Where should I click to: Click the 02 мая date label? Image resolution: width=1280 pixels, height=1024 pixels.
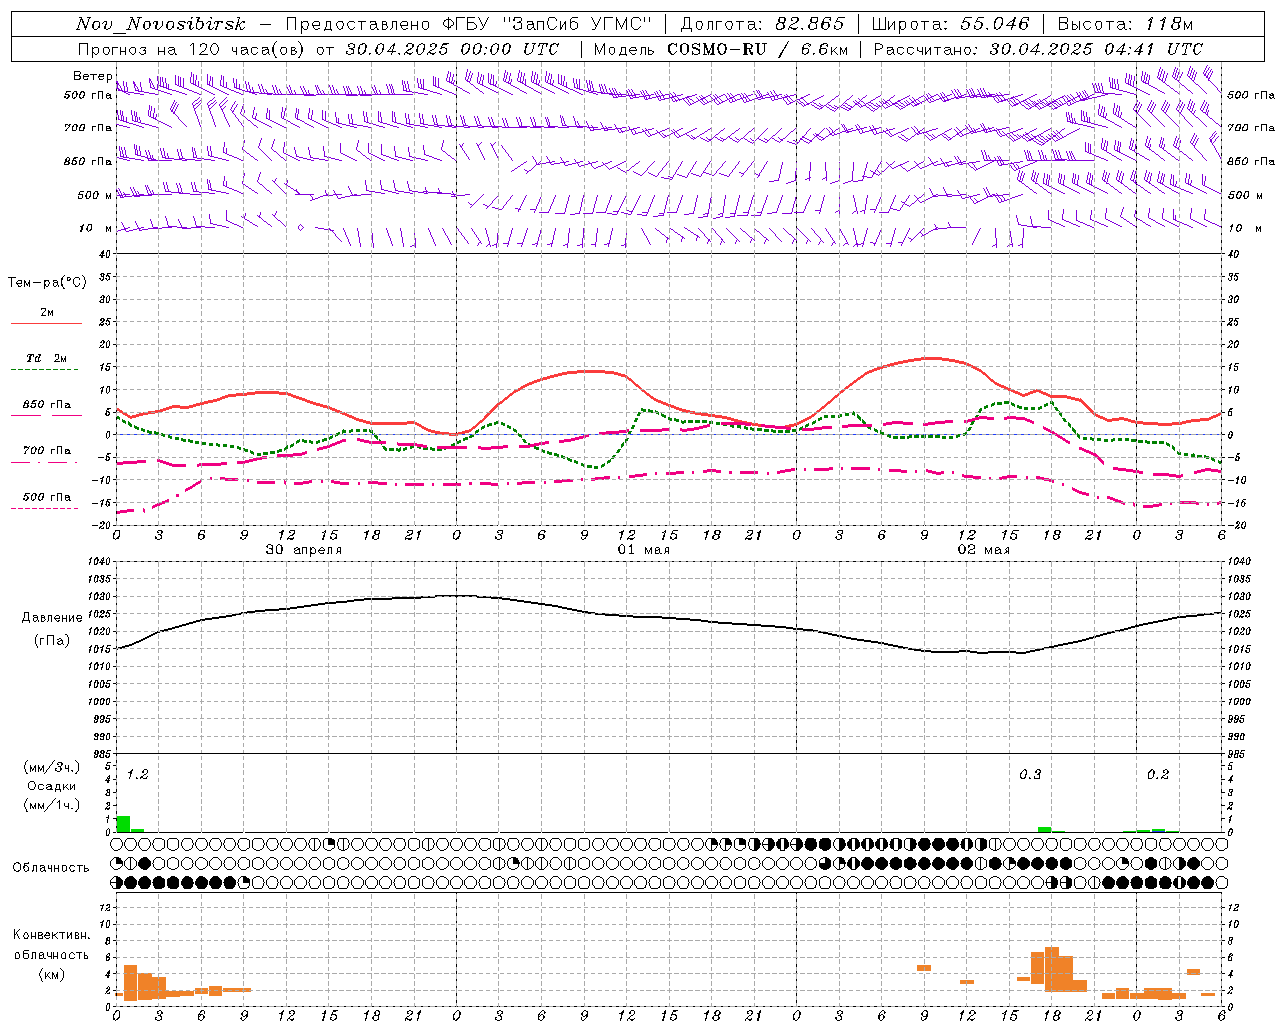tap(984, 550)
